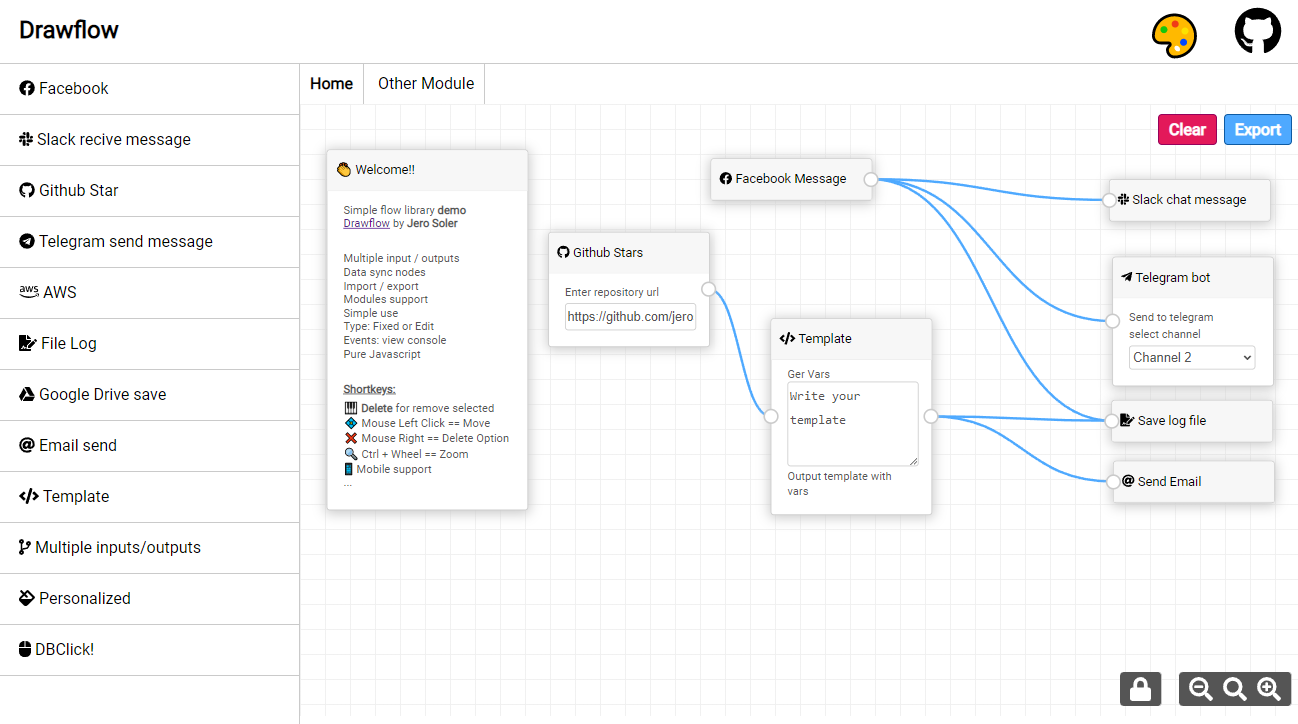Select the Send Email node
The height and width of the screenshot is (724, 1298).
1194,481
